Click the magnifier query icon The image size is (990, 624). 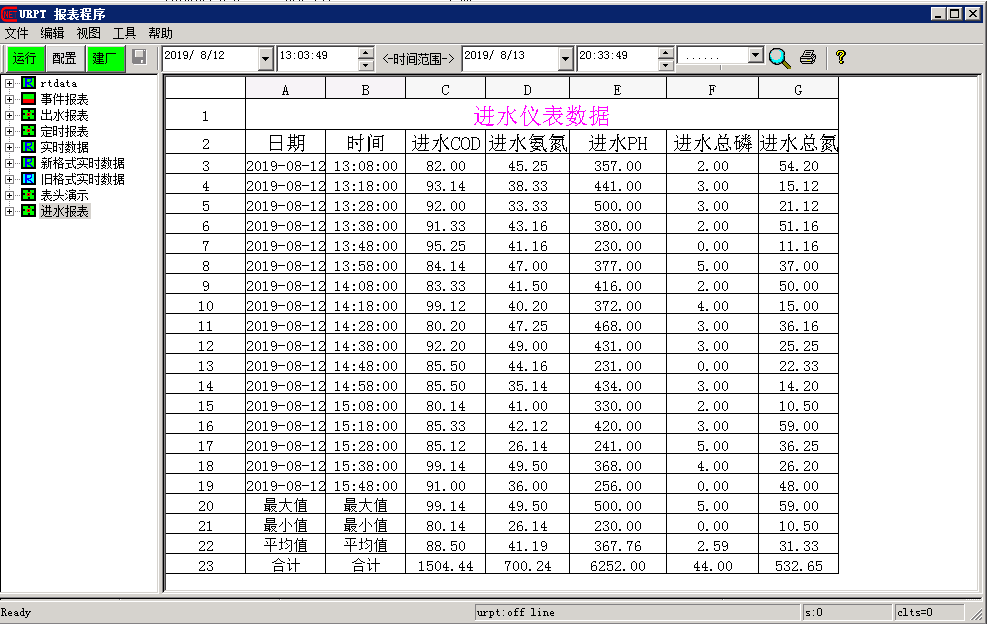pos(779,58)
